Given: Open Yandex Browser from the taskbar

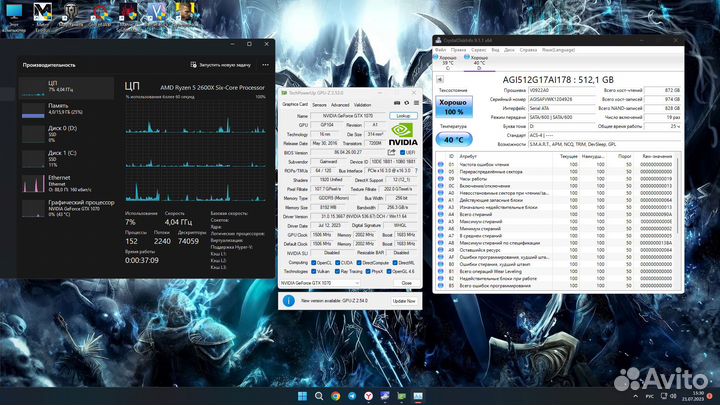Looking at the screenshot, I should point(368,396).
